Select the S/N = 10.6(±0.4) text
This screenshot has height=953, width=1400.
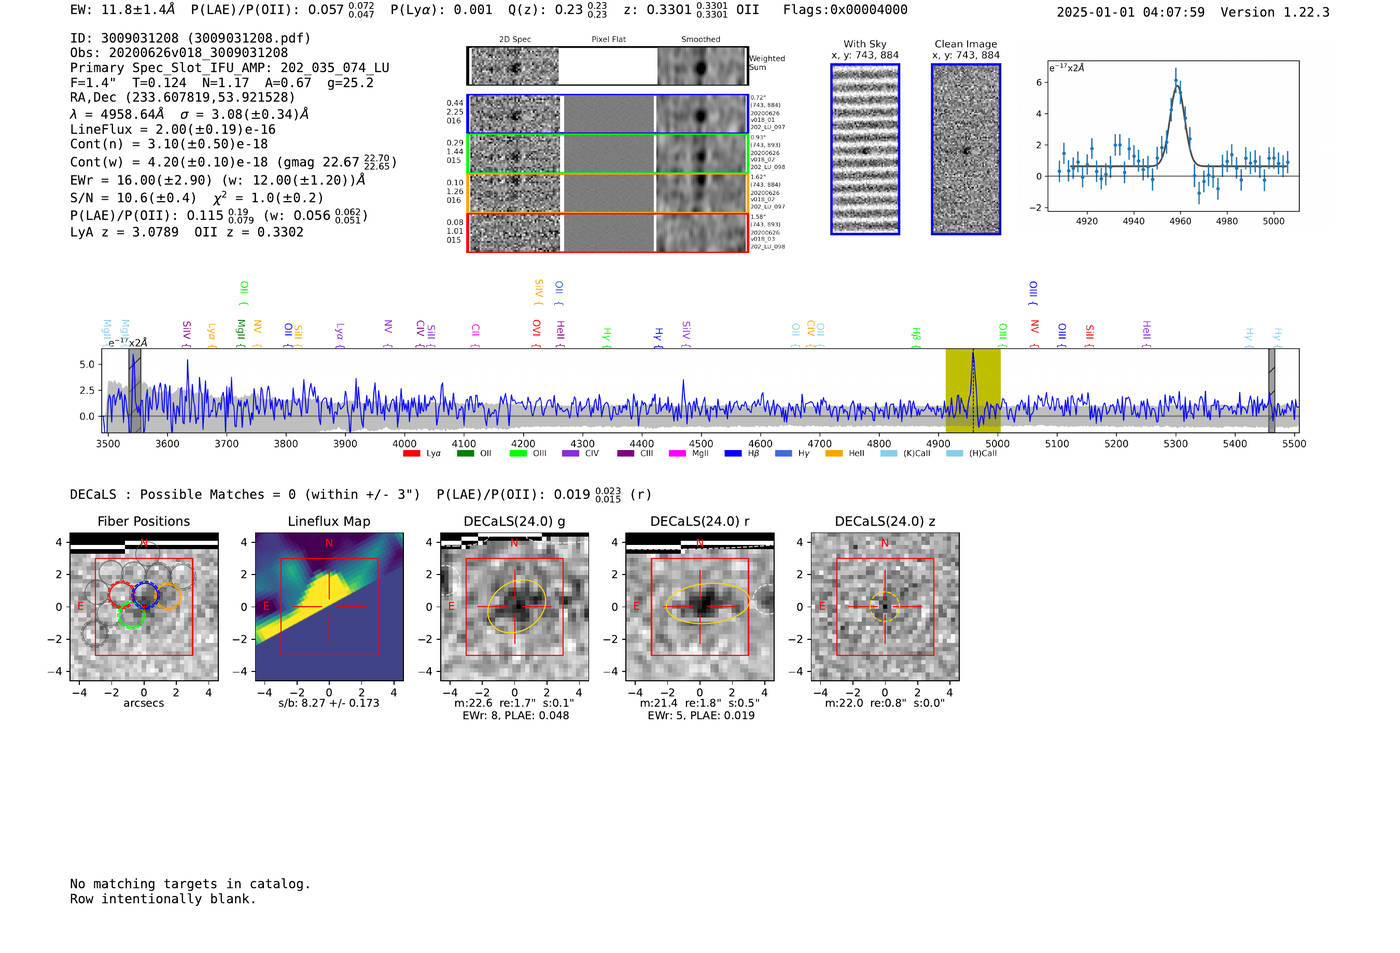tap(134, 198)
